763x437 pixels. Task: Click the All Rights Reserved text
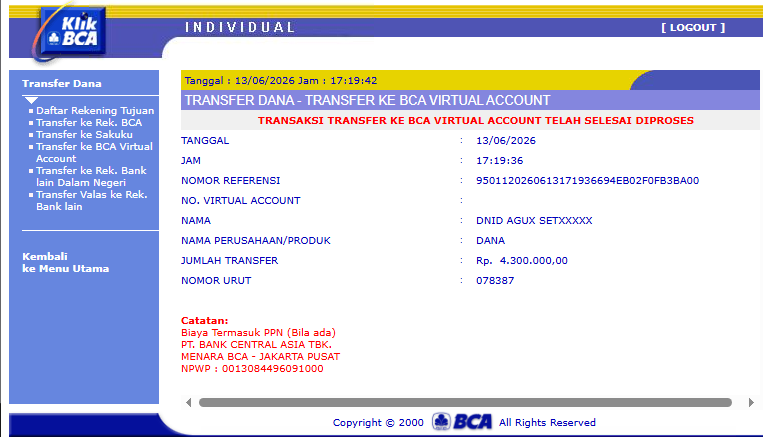(547, 422)
